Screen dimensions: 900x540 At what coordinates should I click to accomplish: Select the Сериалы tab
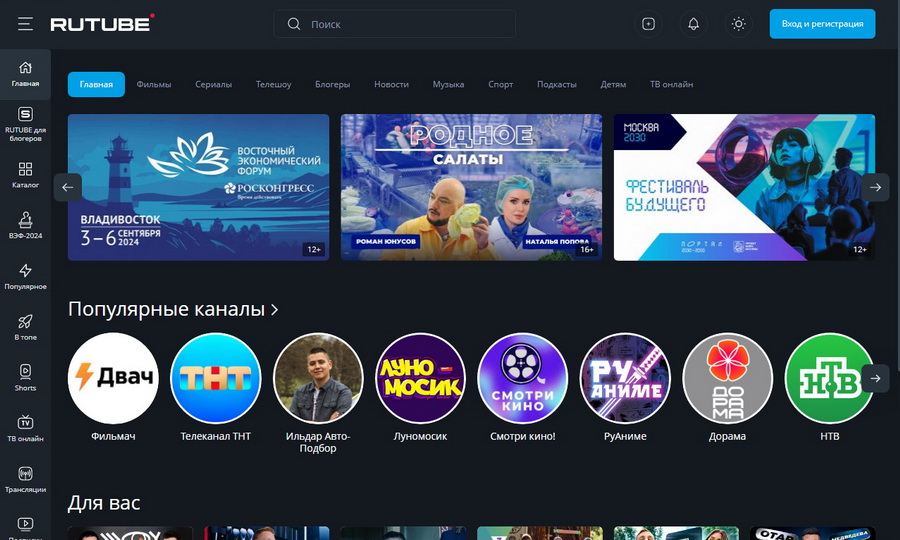[213, 85]
